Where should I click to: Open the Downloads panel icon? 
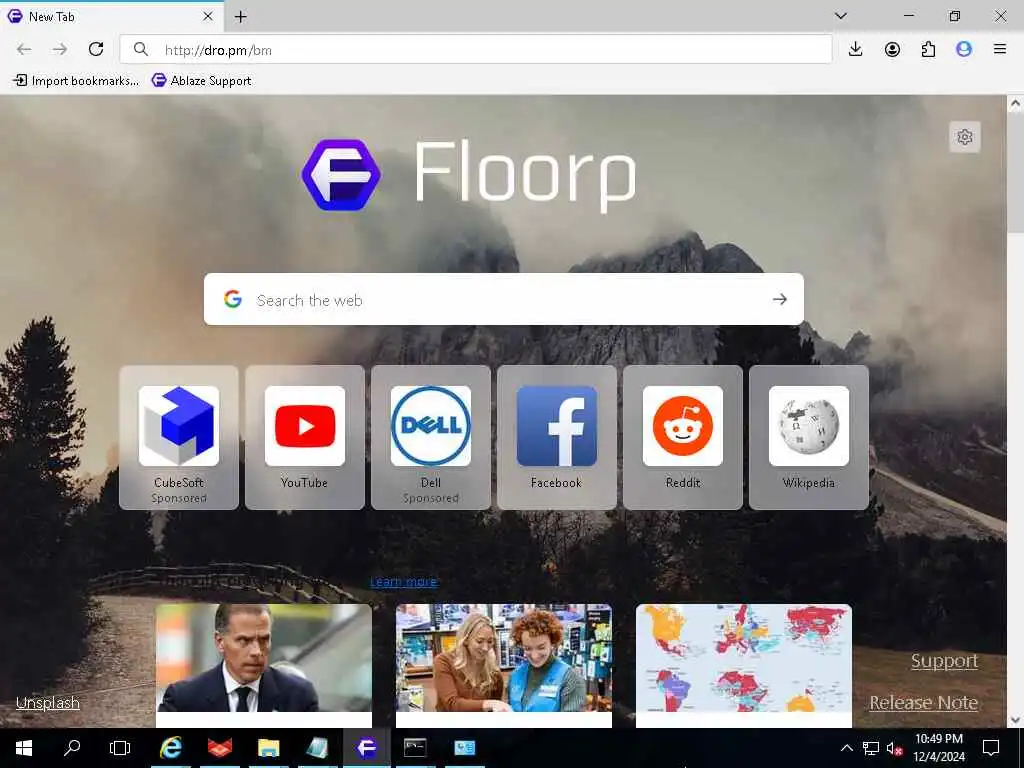coord(856,49)
